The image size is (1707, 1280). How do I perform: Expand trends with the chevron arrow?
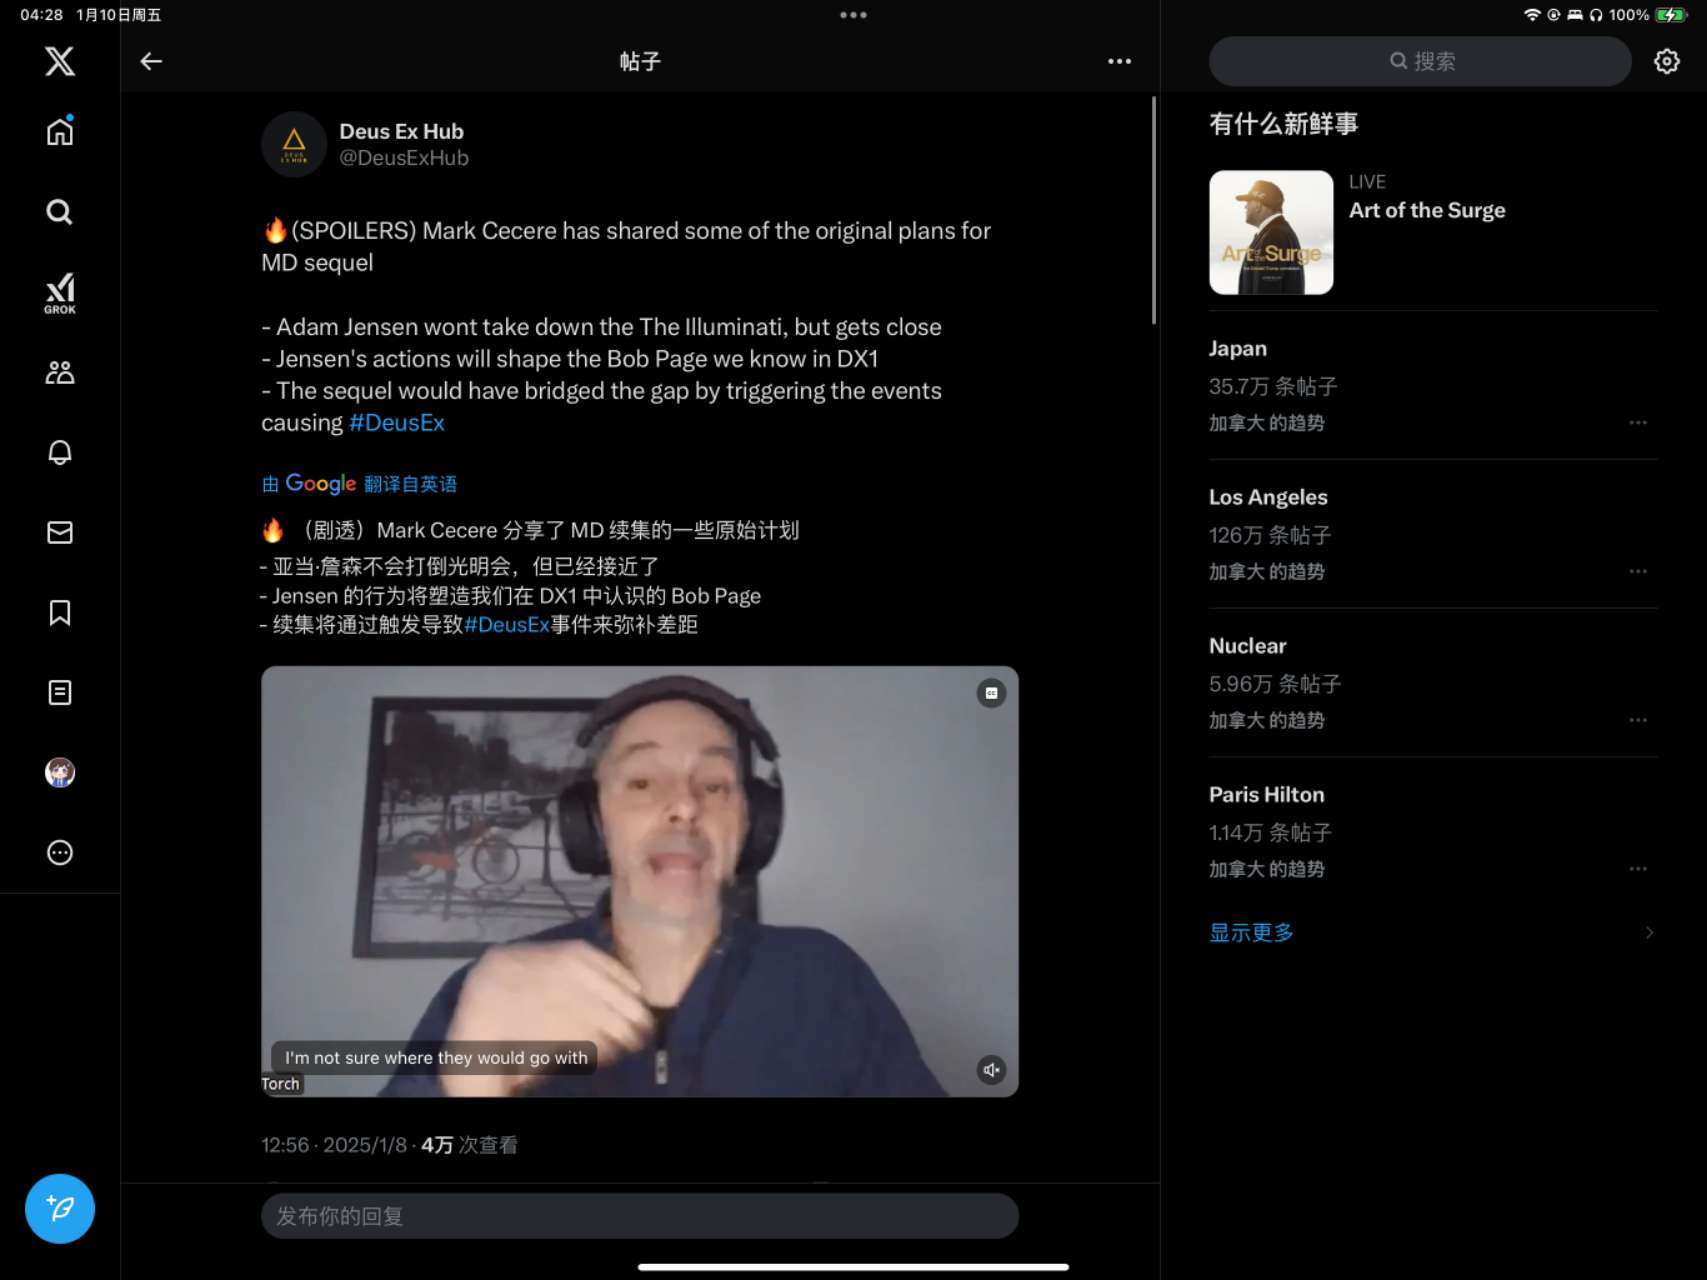(1649, 933)
